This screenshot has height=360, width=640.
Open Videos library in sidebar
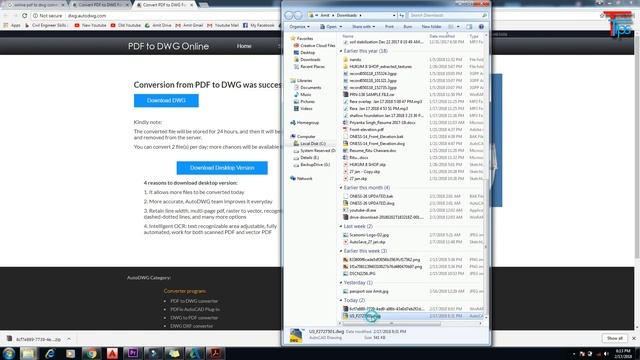coord(303,109)
